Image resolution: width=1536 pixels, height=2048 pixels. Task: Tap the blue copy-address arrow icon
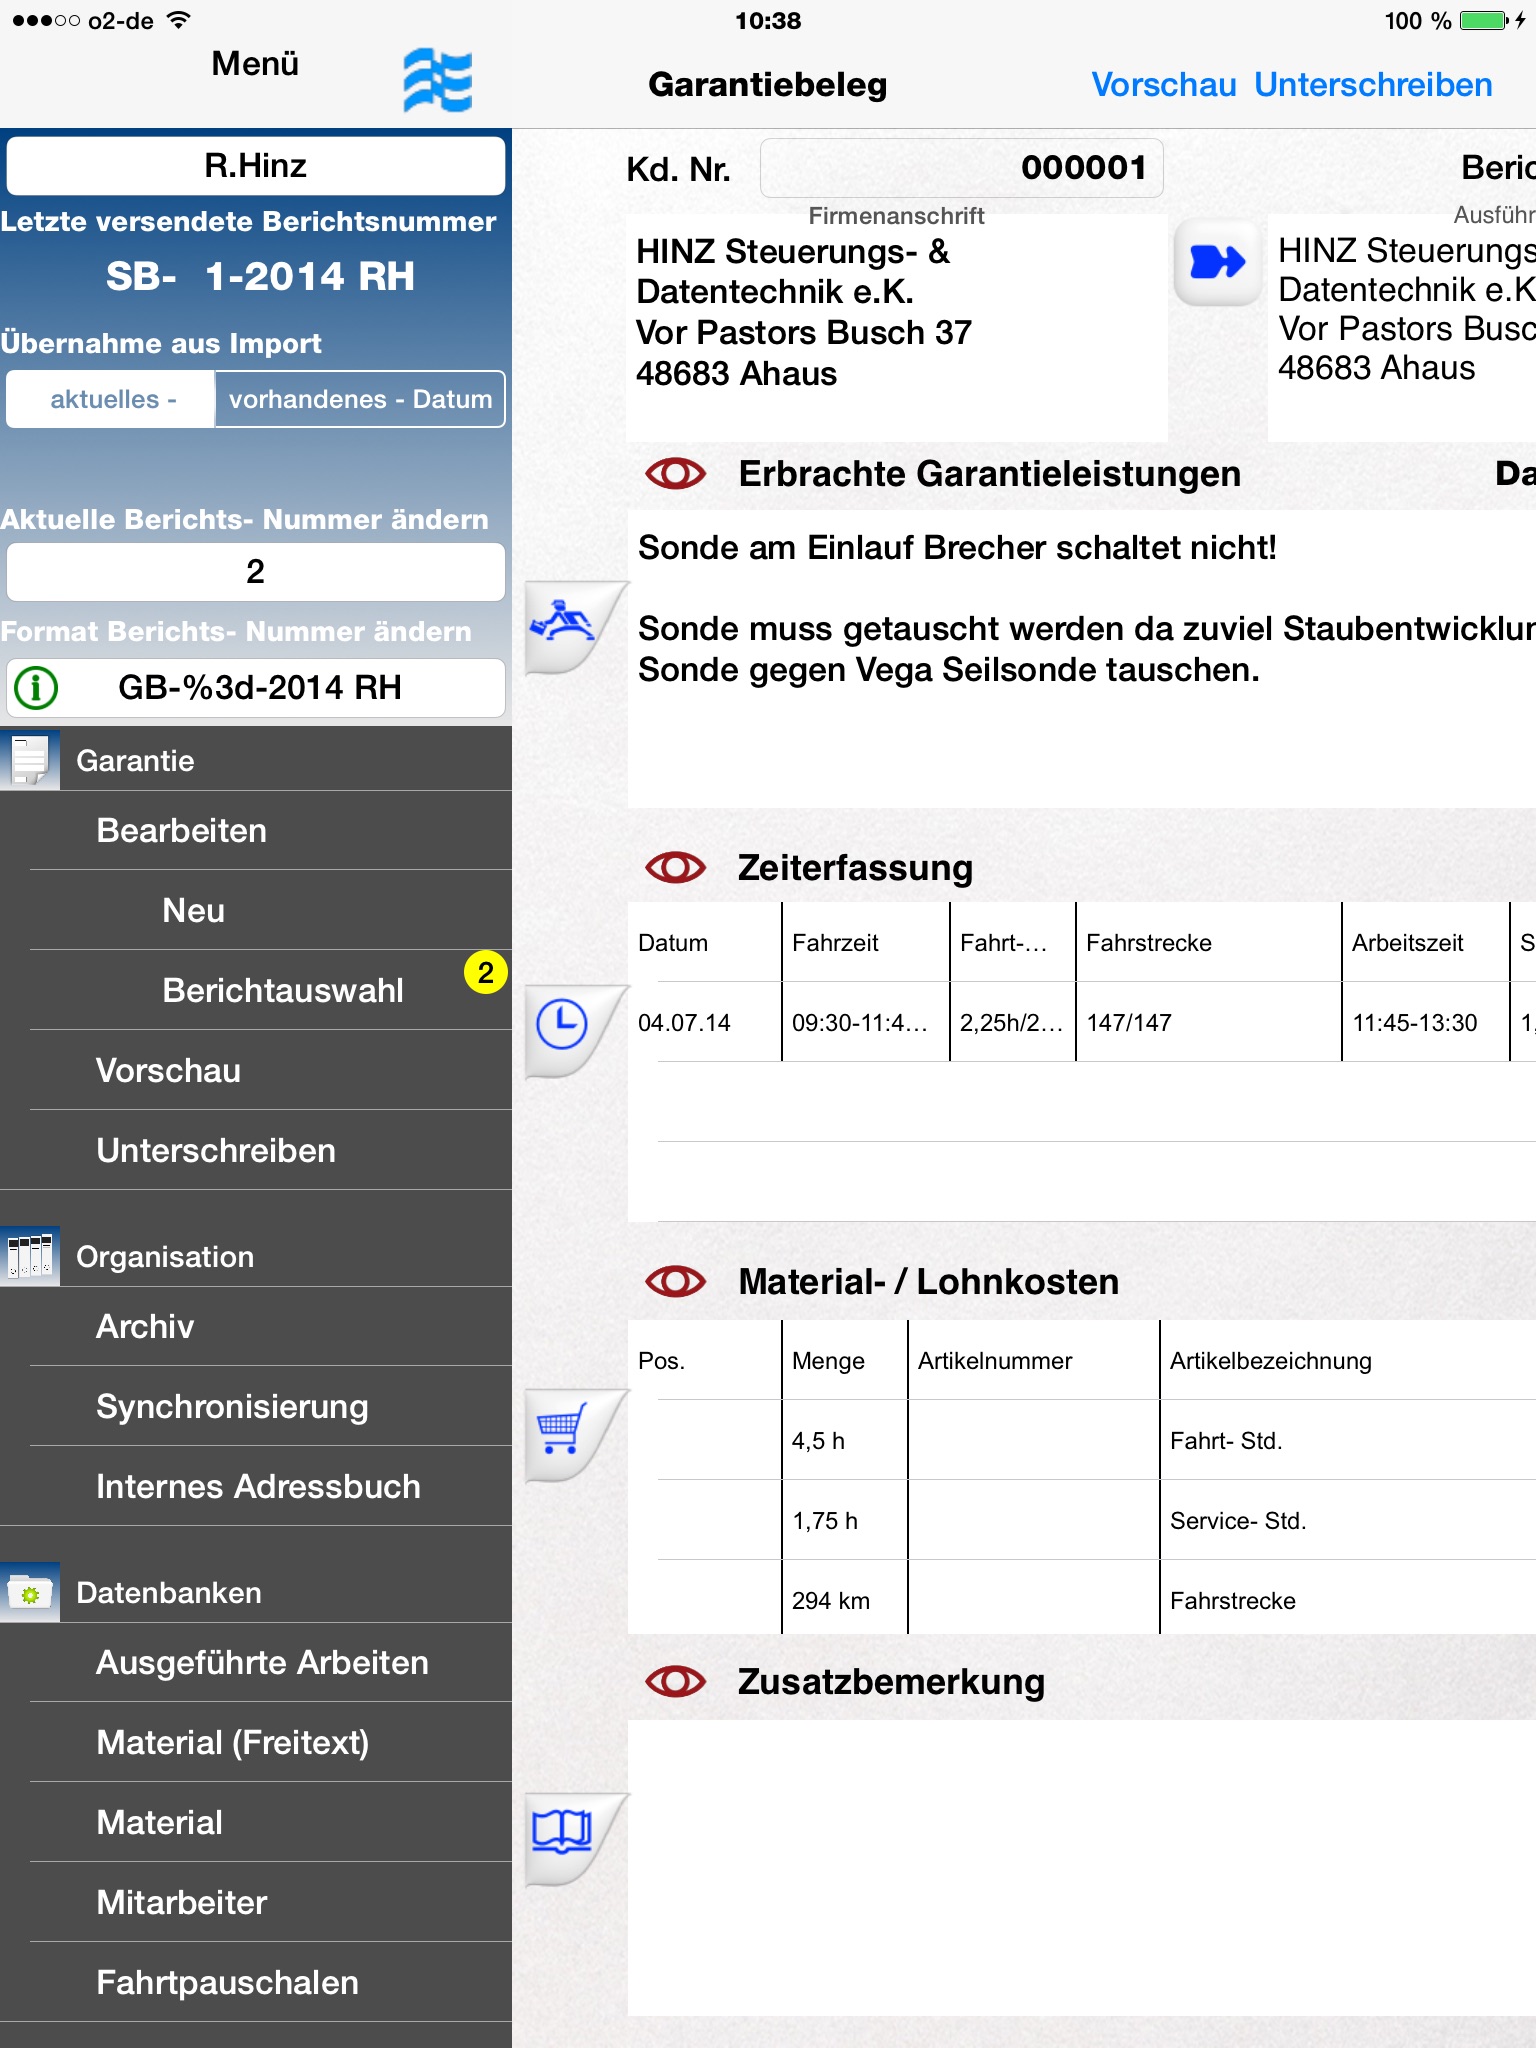click(1217, 262)
